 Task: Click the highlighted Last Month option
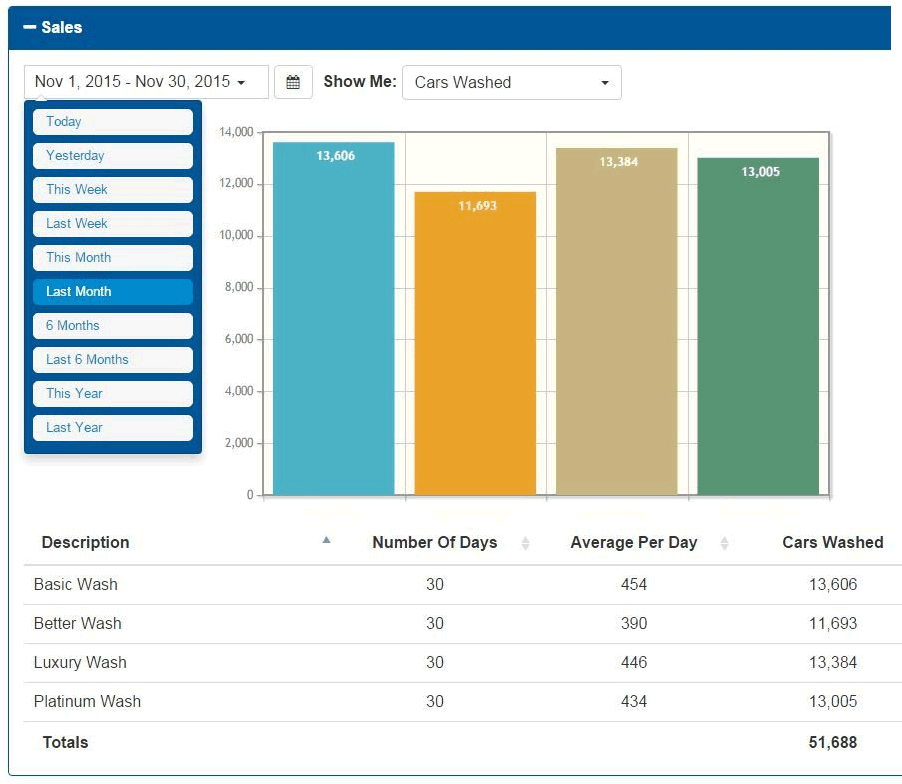tap(112, 292)
